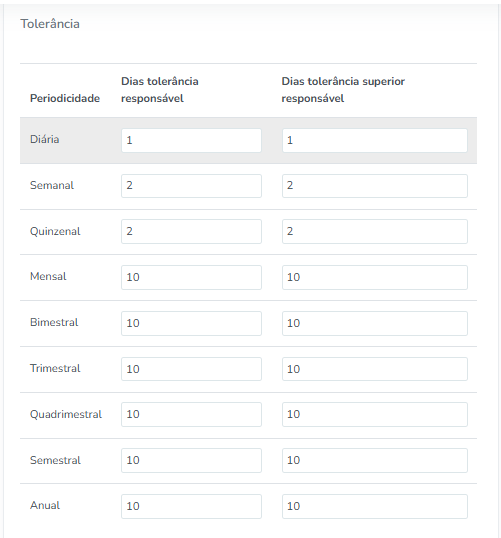Focus the Quinzenal responsável tolerance input
The height and width of the screenshot is (538, 501).
pos(191,232)
